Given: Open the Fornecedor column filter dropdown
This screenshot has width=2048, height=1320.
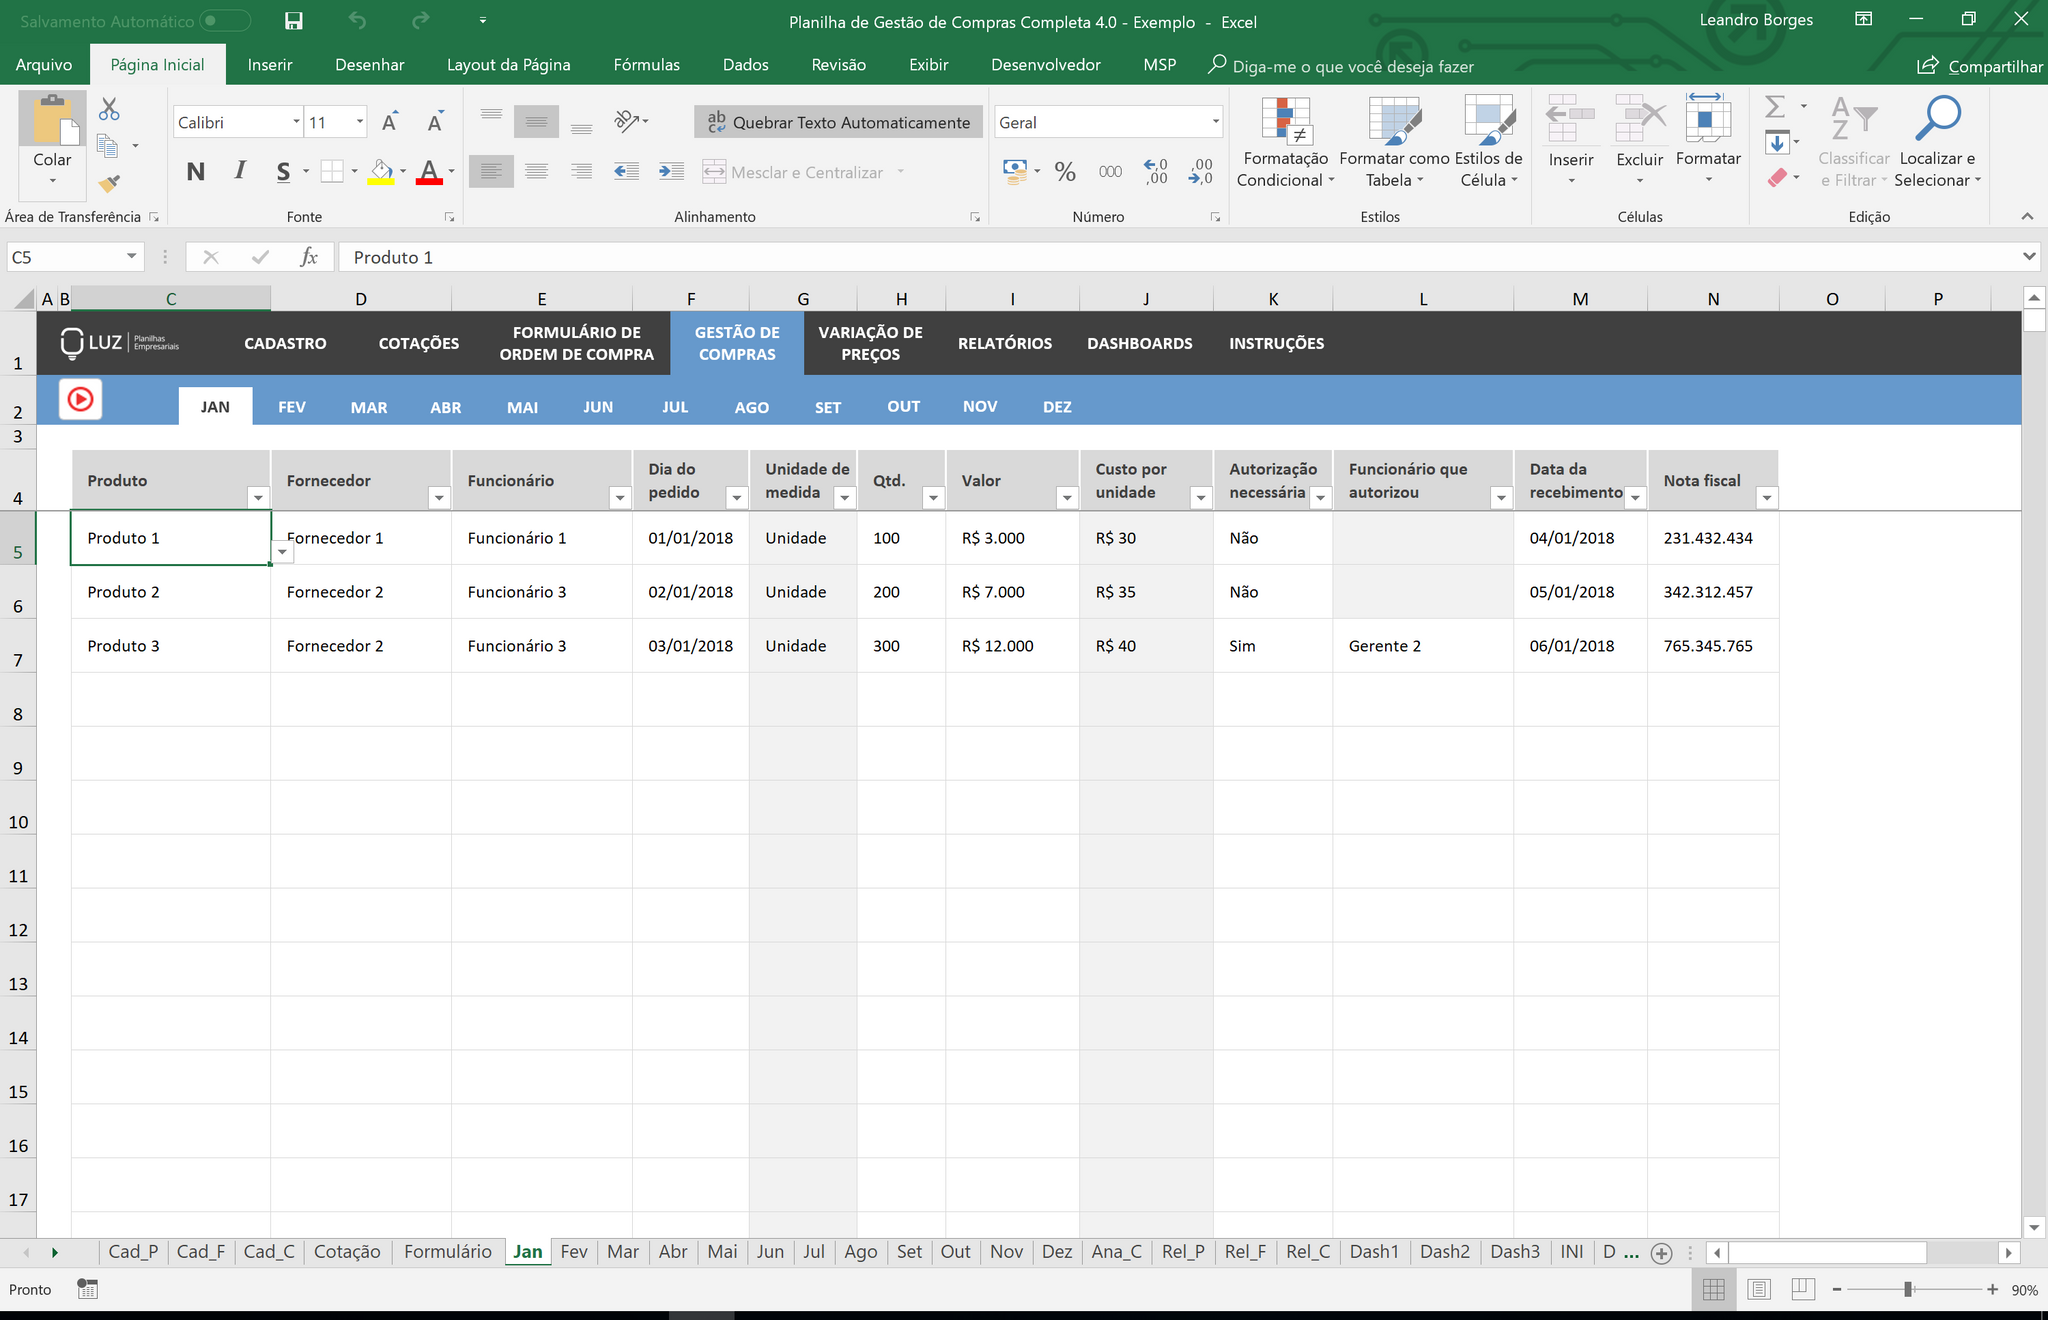Looking at the screenshot, I should pyautogui.click(x=439, y=497).
